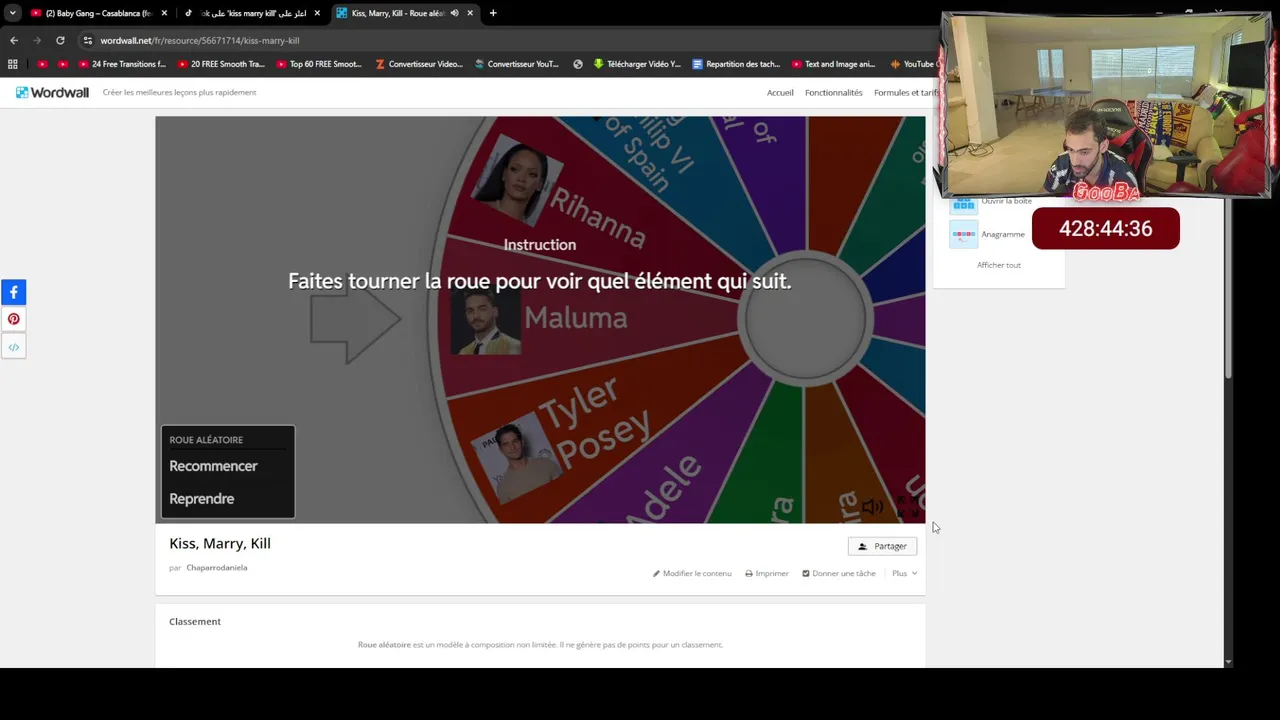The width and height of the screenshot is (1280, 720).
Task: Click the scrollbar's down arrow
Action: pos(1228,662)
